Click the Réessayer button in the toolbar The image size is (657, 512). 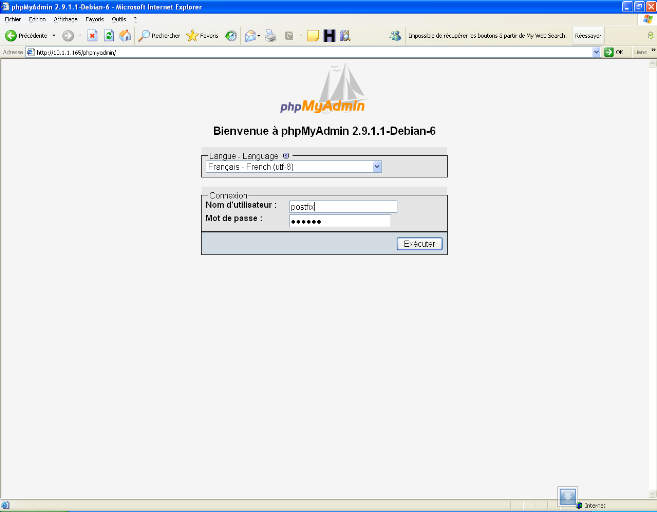(x=588, y=36)
